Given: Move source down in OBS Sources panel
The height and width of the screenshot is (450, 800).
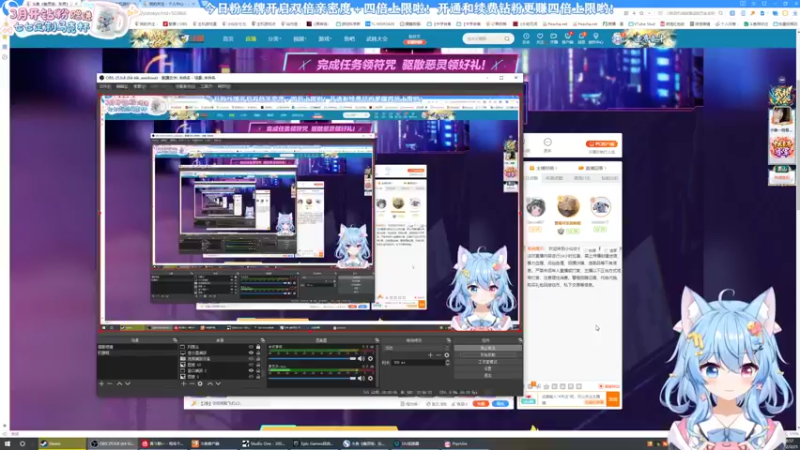Looking at the screenshot, I should coord(218,384).
